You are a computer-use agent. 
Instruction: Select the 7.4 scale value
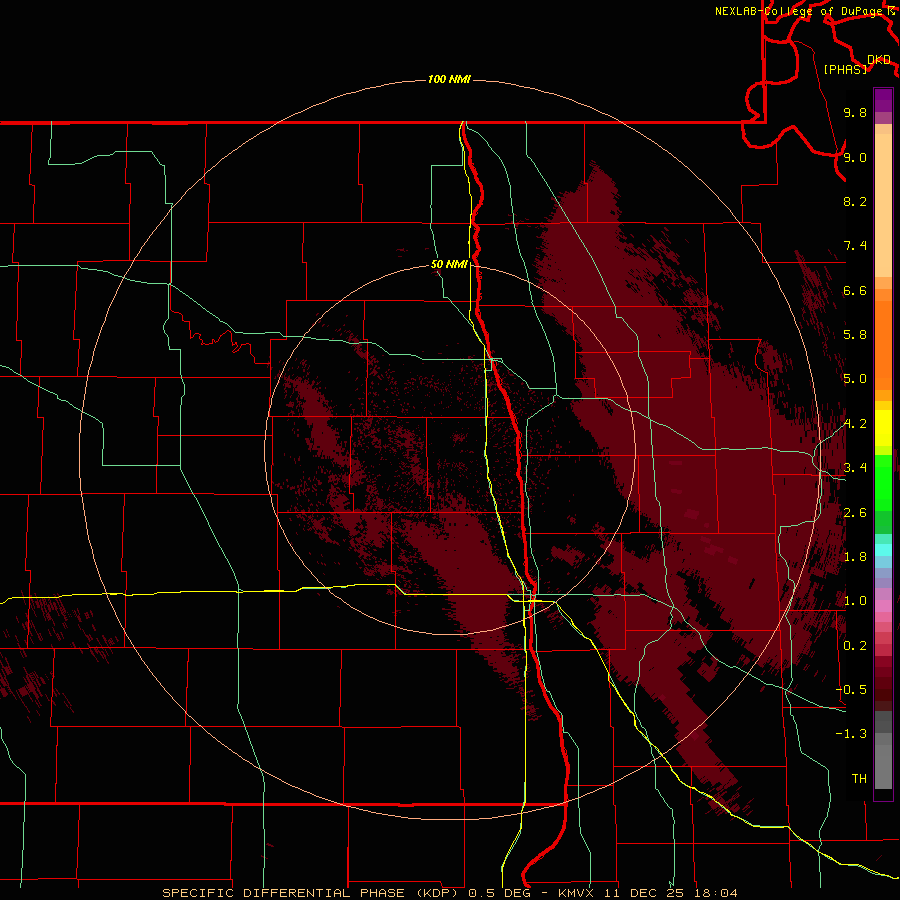tap(855, 246)
